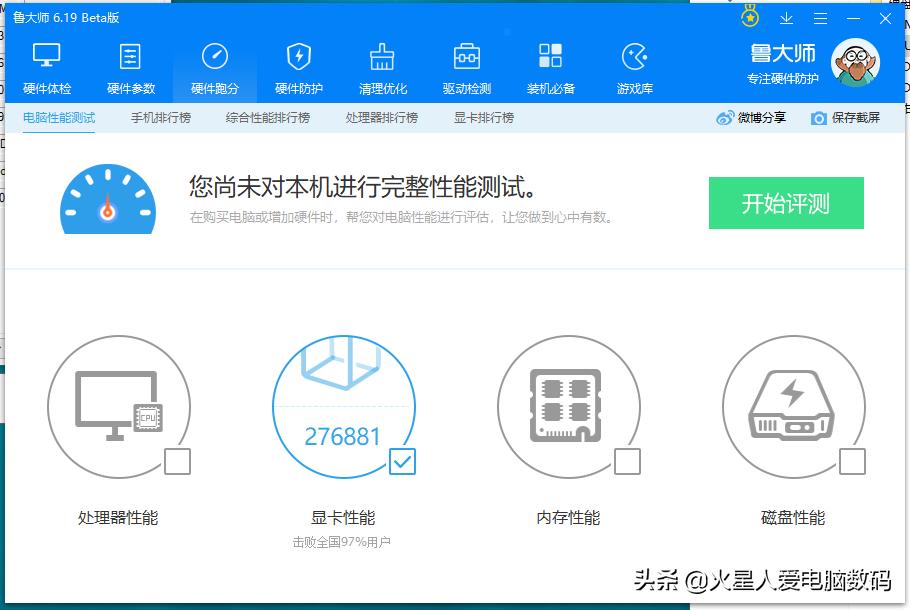Check the 内存性能 memory benchmark box
The width and height of the screenshot is (910, 610).
626,462
